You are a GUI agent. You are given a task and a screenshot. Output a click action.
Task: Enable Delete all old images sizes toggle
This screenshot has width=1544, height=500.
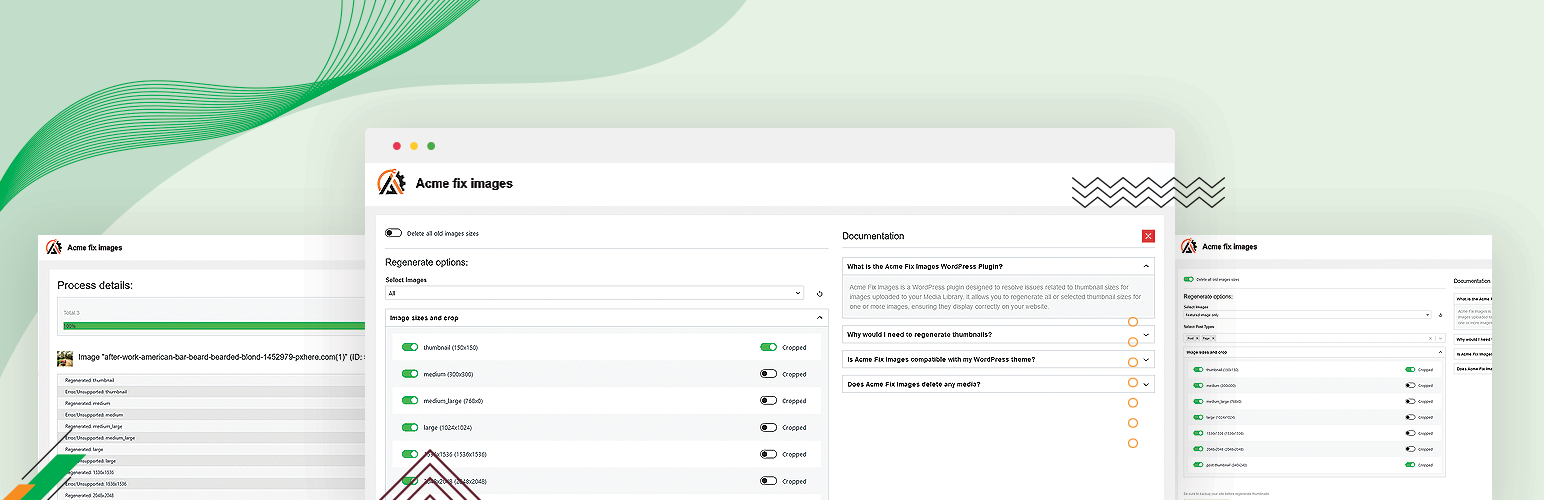tap(394, 233)
